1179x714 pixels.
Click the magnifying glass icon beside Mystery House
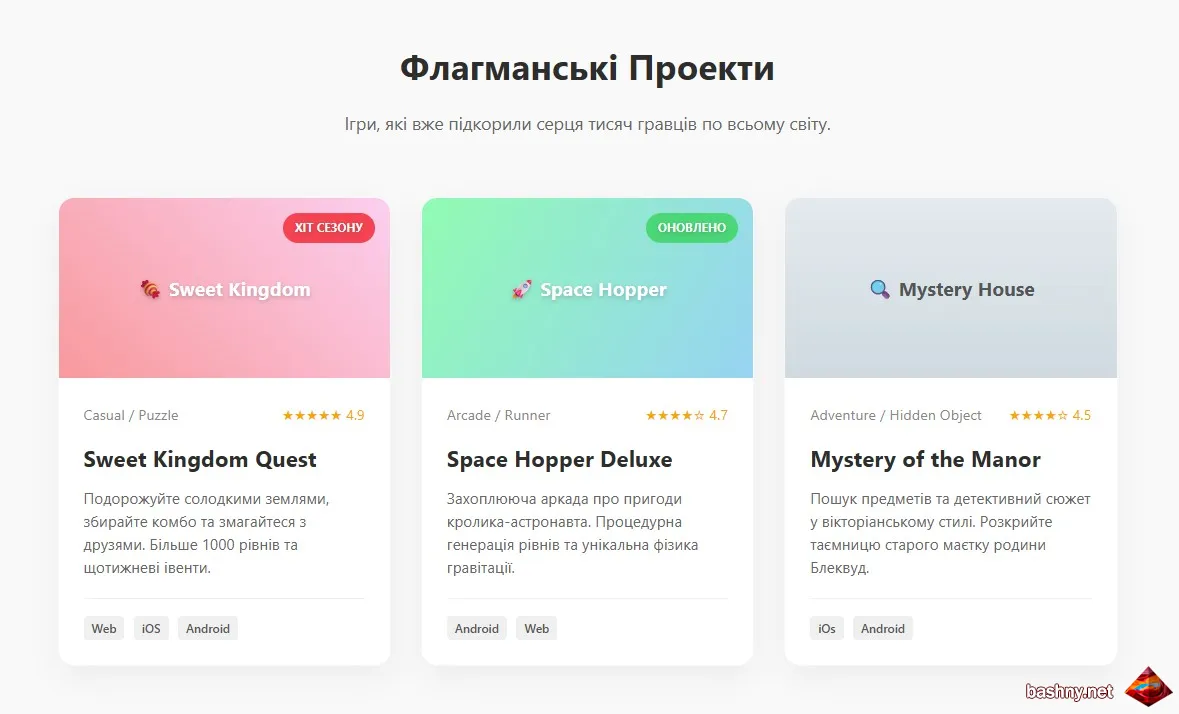(880, 289)
